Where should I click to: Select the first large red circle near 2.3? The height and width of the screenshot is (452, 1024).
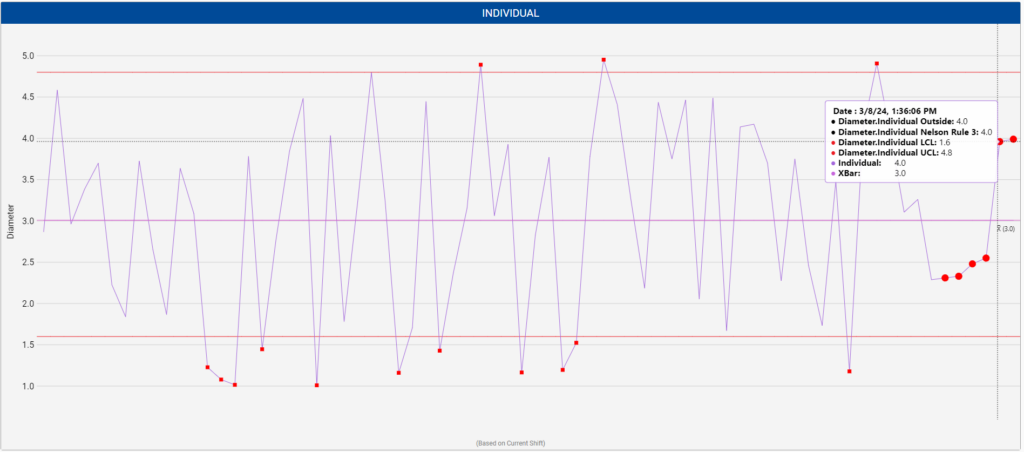945,278
